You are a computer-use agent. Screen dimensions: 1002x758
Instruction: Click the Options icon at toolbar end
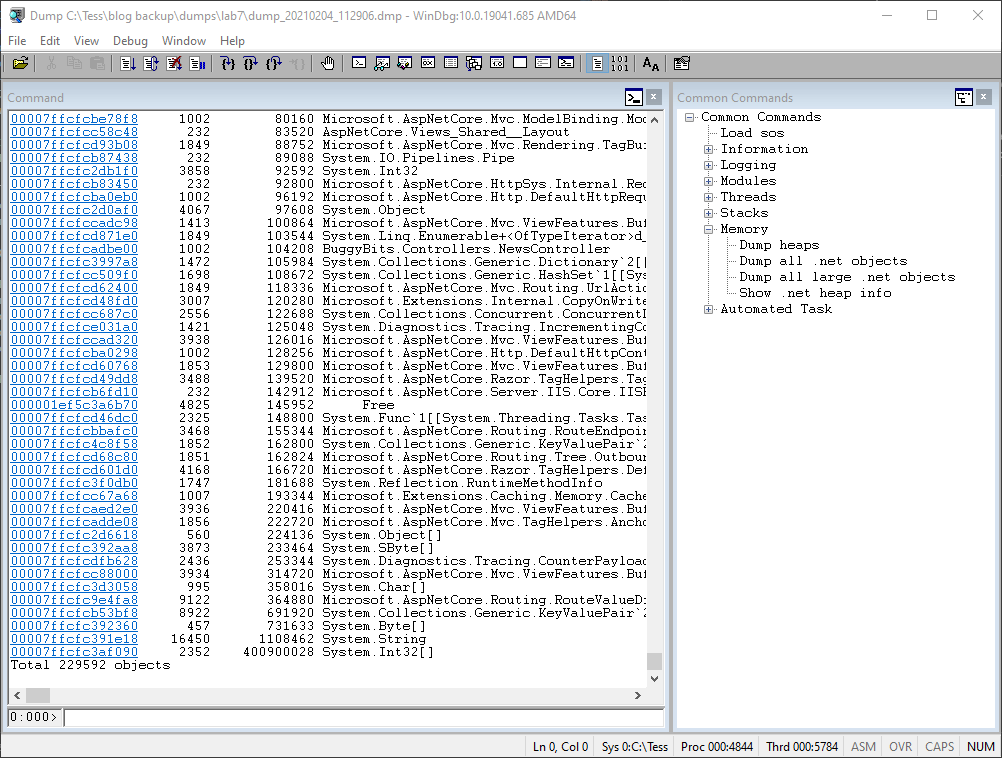682,63
